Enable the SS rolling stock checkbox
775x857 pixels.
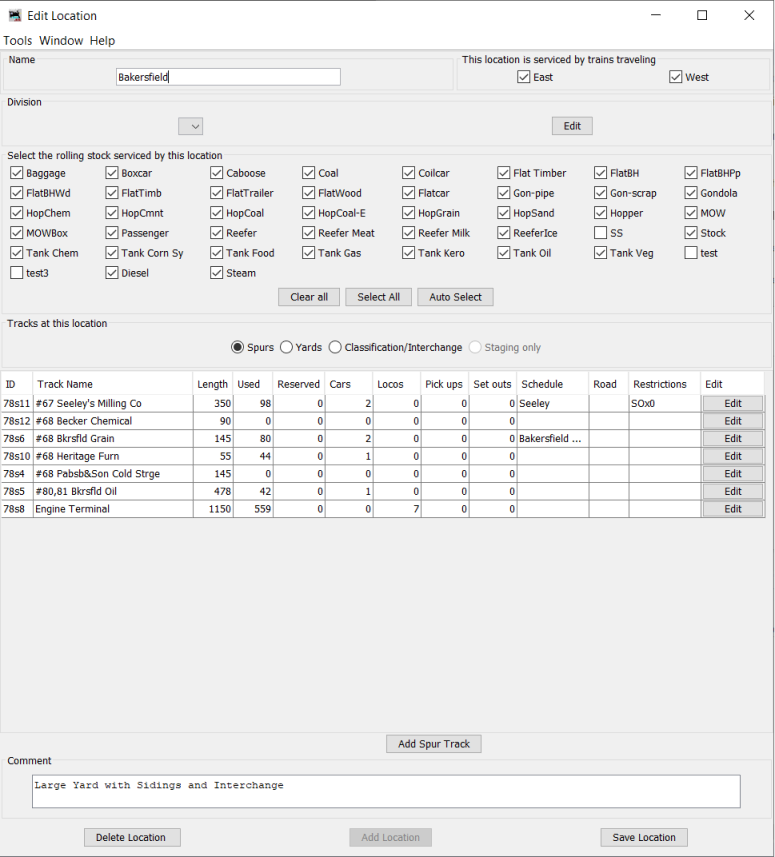(601, 233)
